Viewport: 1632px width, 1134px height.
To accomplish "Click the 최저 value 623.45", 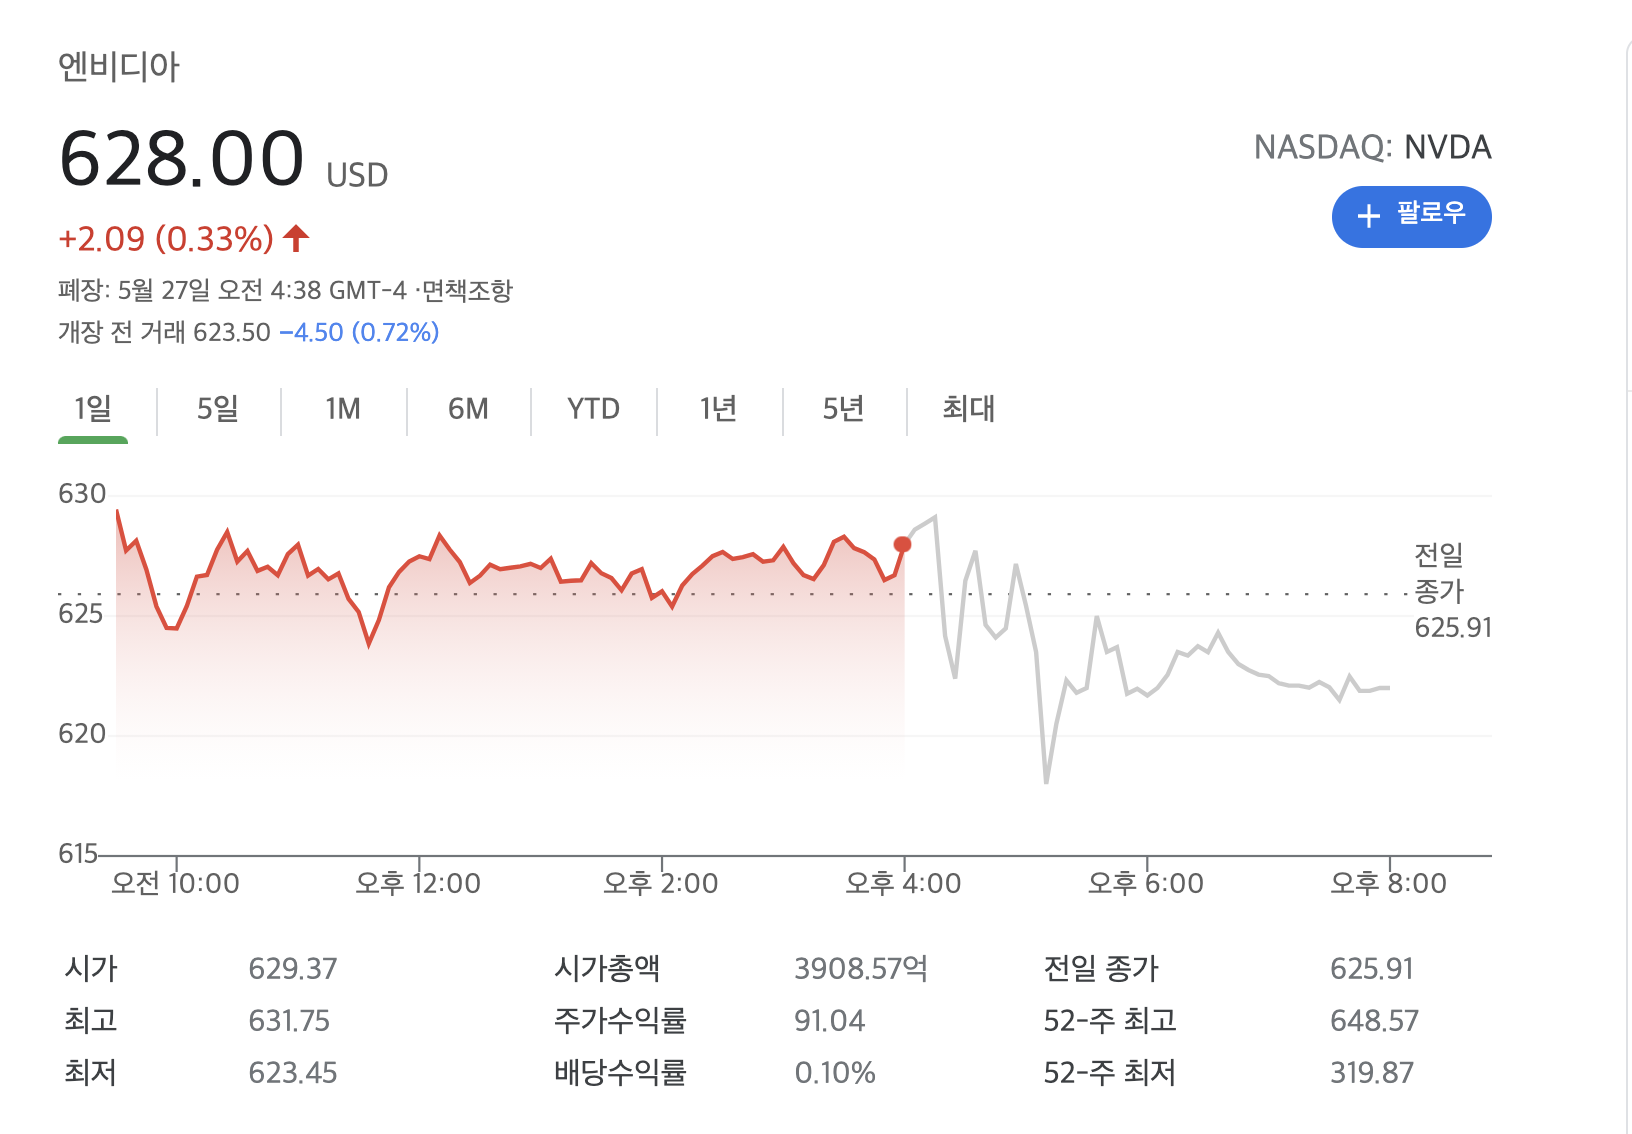I will (x=293, y=1072).
